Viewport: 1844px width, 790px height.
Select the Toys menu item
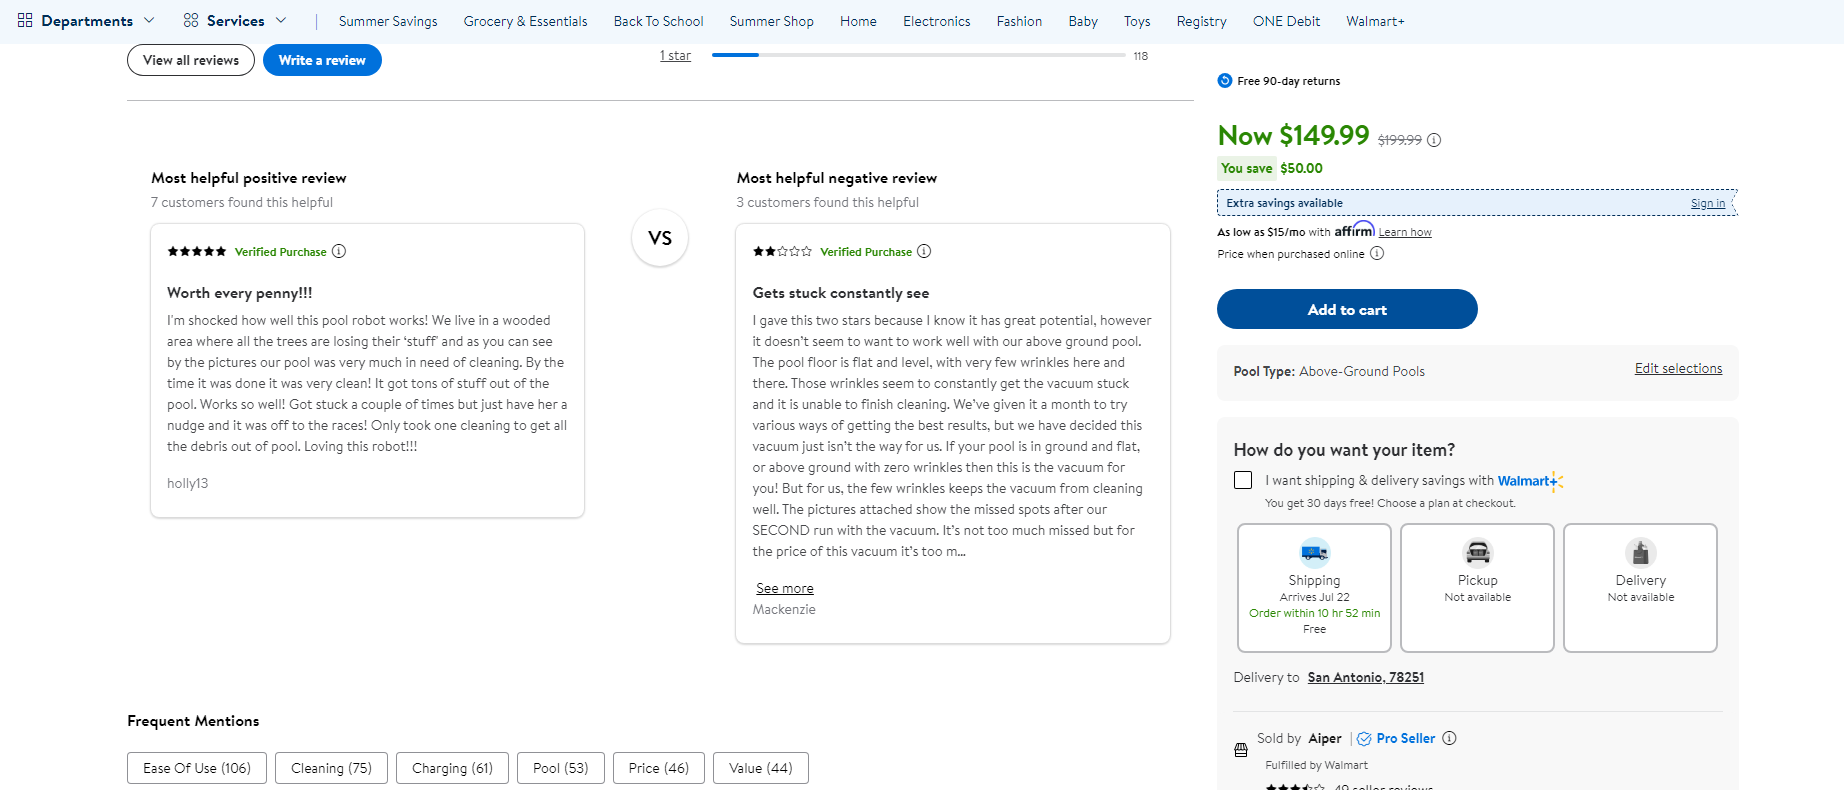[x=1137, y=21]
